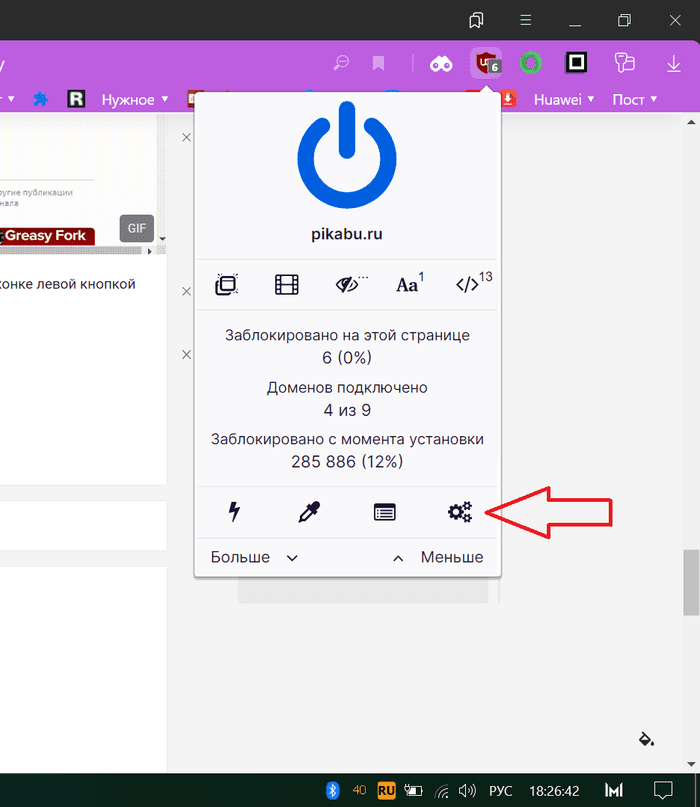
Task: Click the black square extension icon
Action: [576, 62]
